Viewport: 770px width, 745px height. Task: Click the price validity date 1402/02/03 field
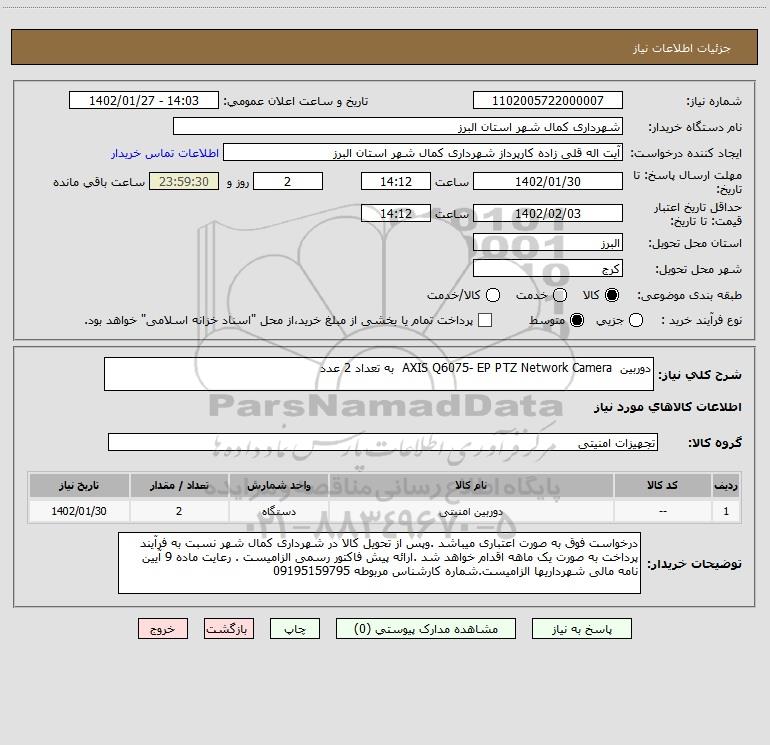coord(548,213)
